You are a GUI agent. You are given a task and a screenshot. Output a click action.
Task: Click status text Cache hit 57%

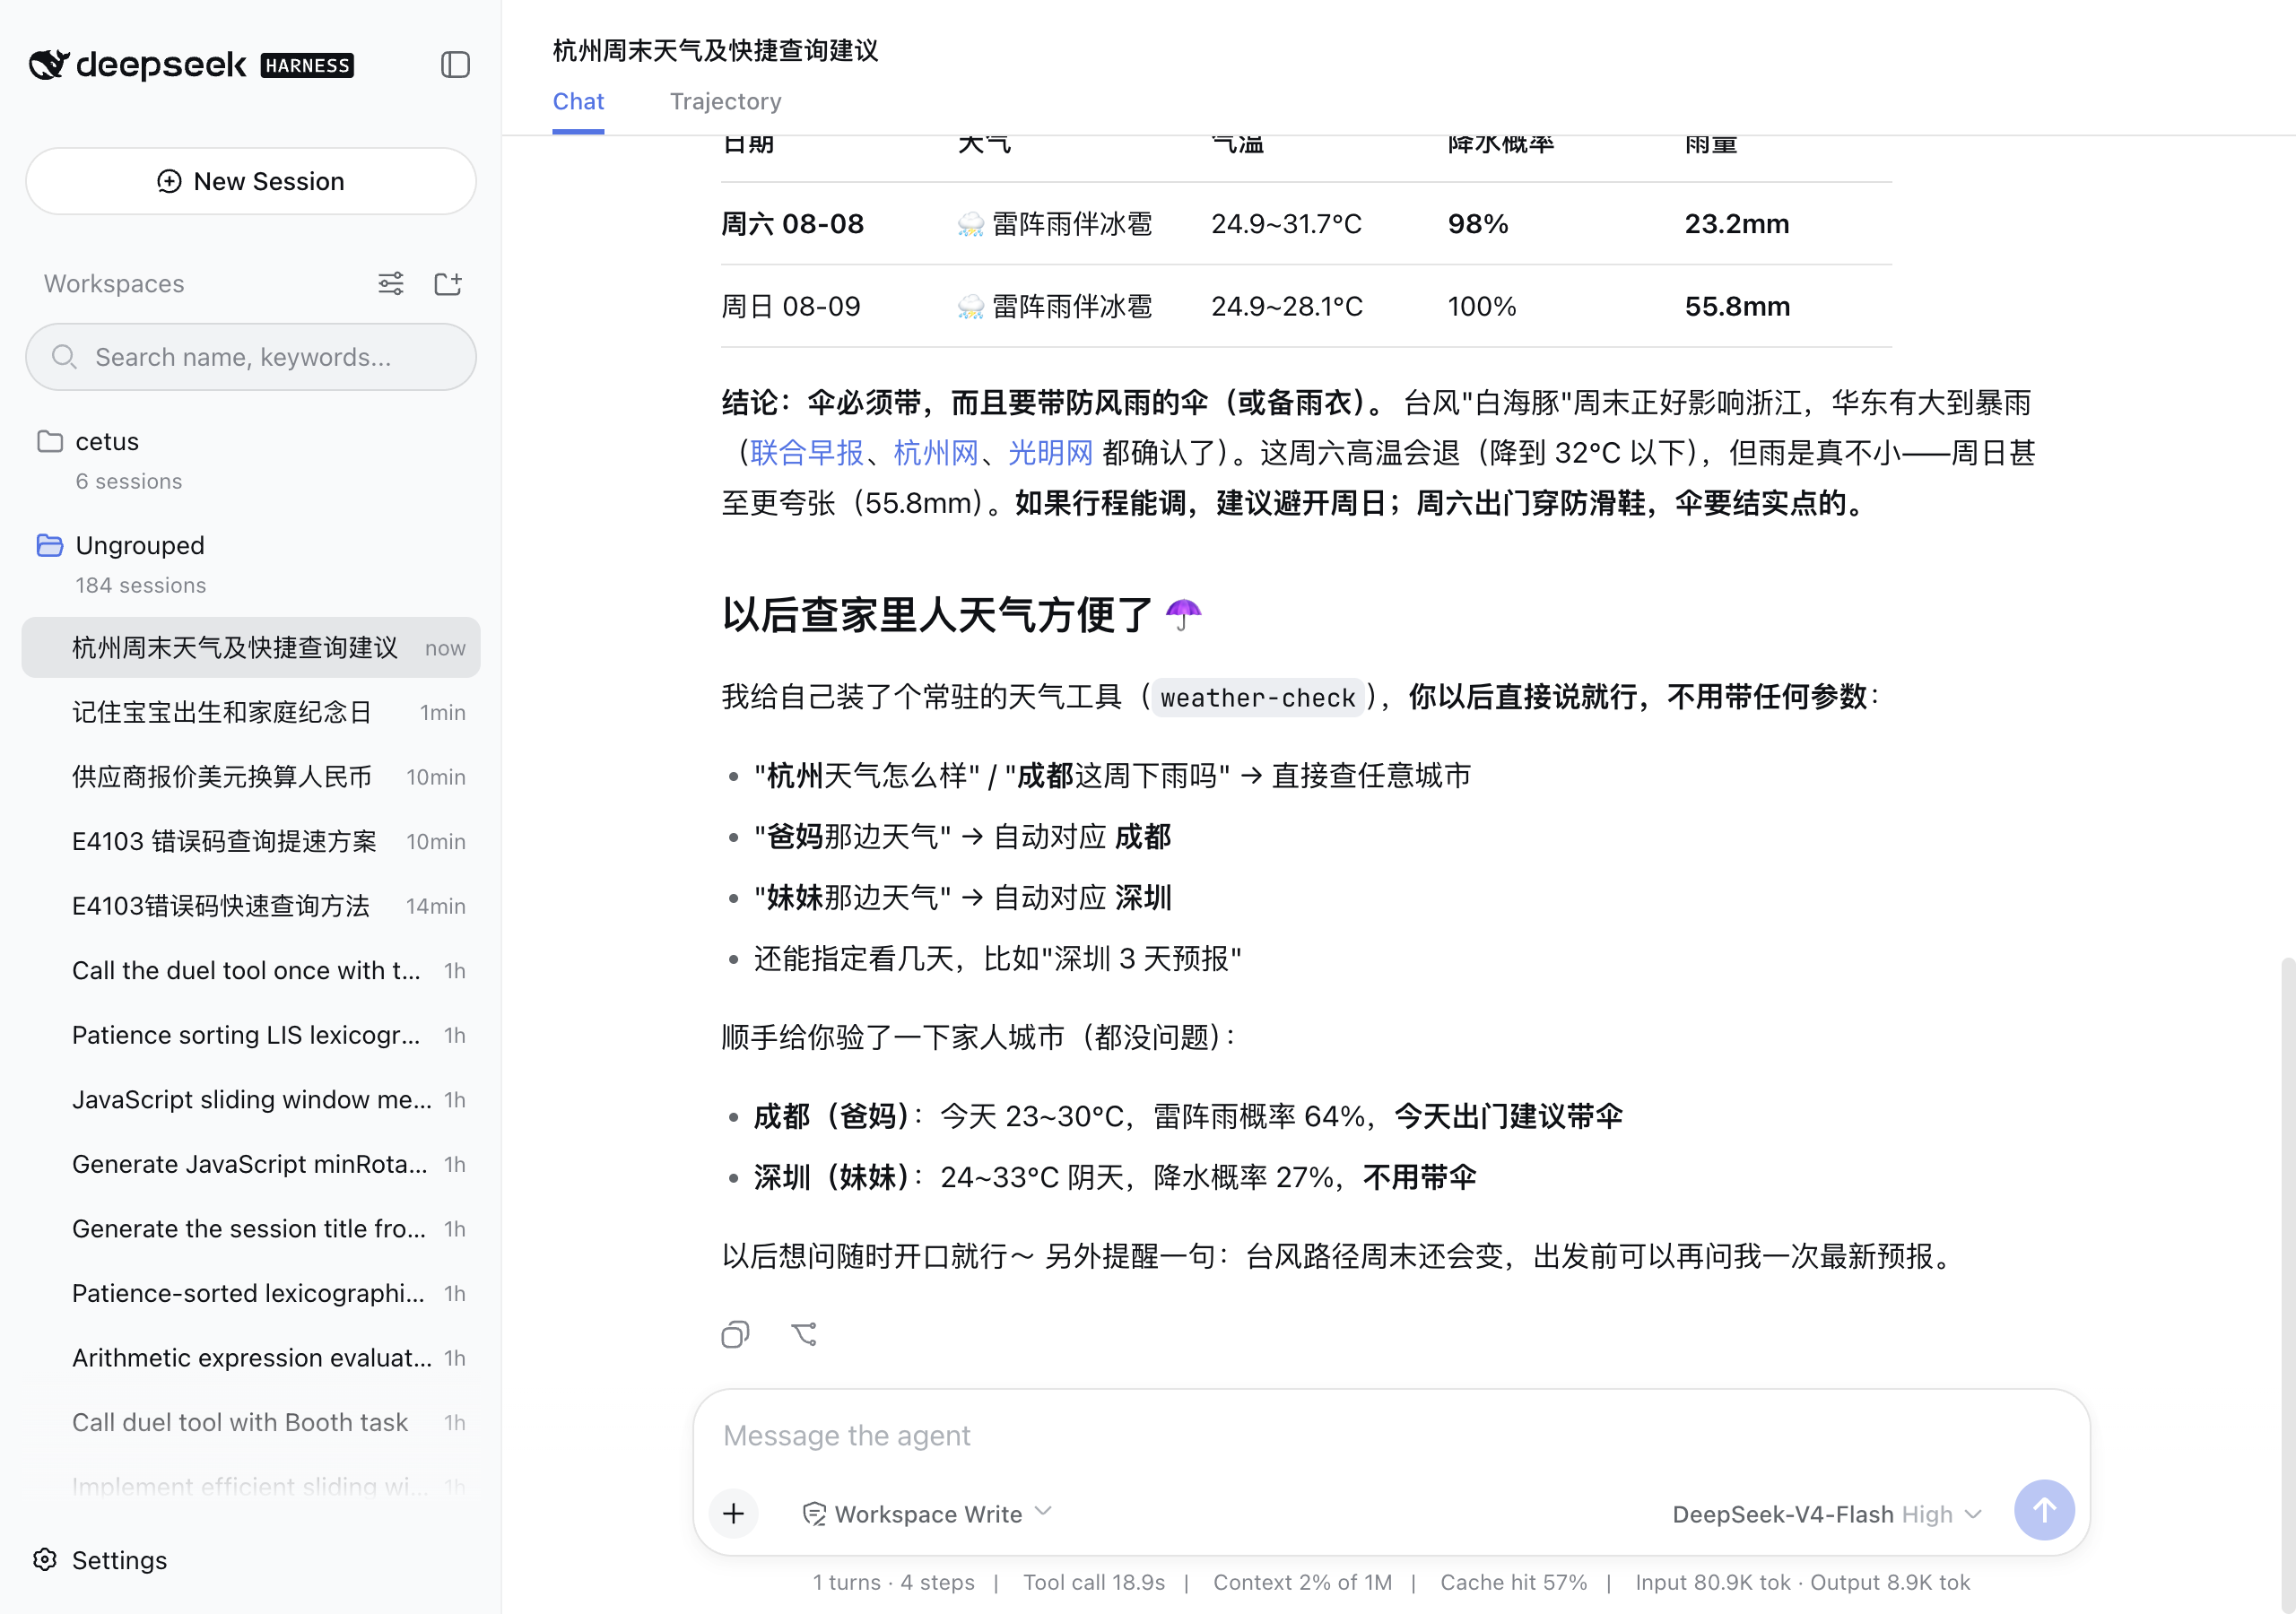tap(1513, 1582)
